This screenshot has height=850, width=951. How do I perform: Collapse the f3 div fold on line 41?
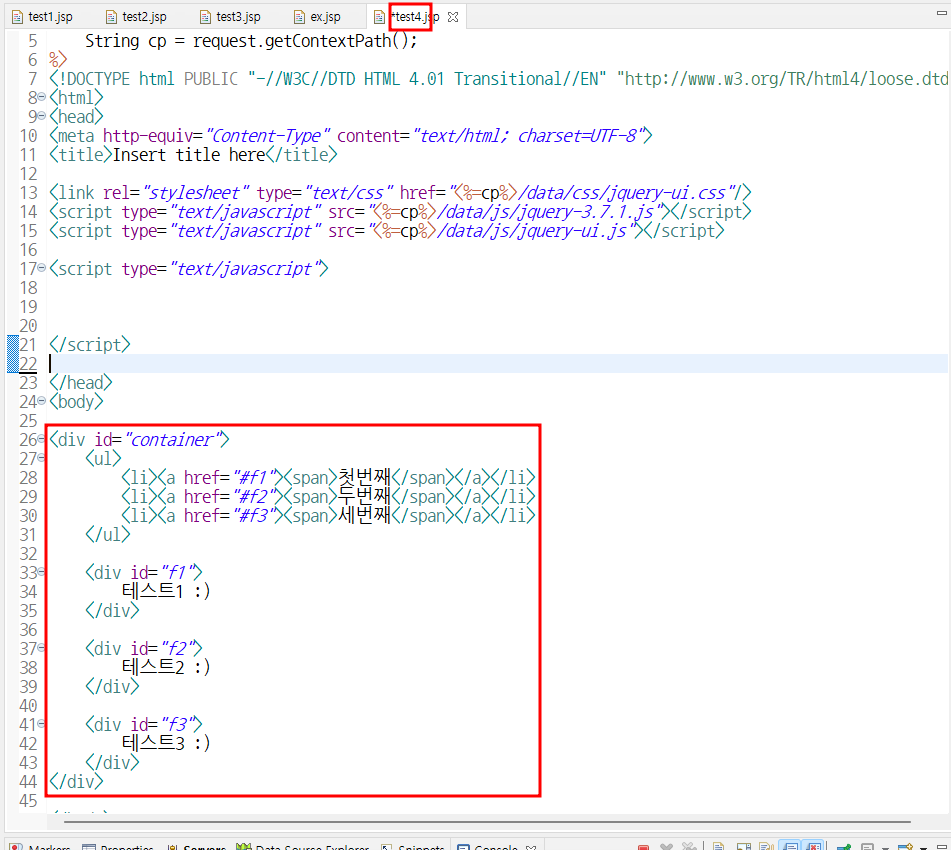(x=42, y=723)
